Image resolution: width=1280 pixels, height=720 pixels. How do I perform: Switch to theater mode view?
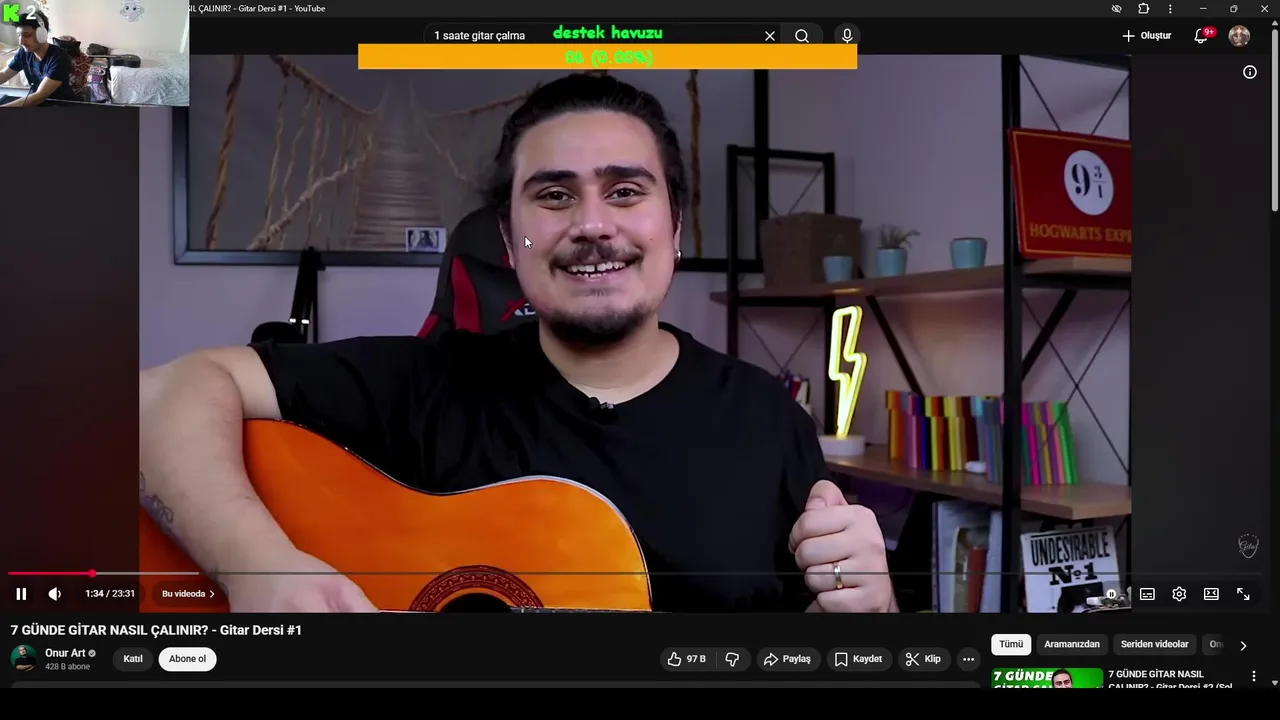coord(1211,594)
